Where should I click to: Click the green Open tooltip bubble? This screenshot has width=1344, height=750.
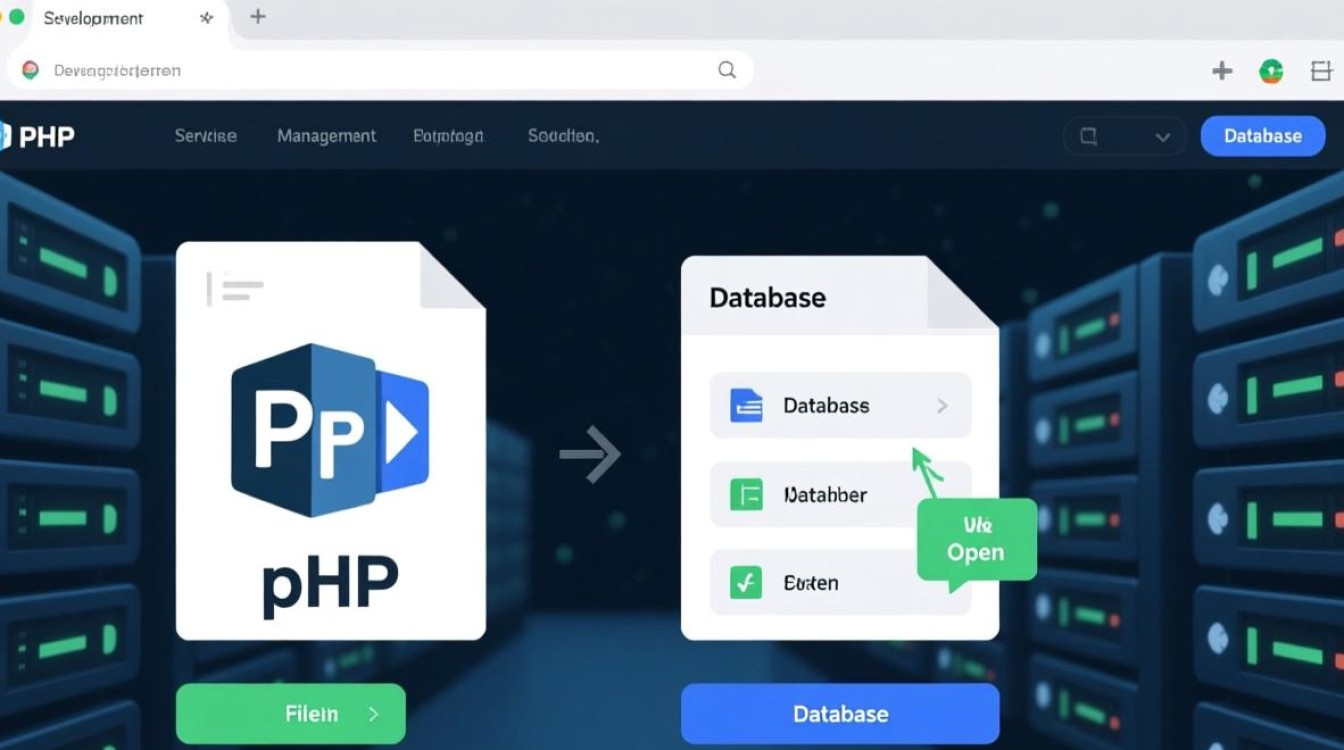click(x=975, y=541)
